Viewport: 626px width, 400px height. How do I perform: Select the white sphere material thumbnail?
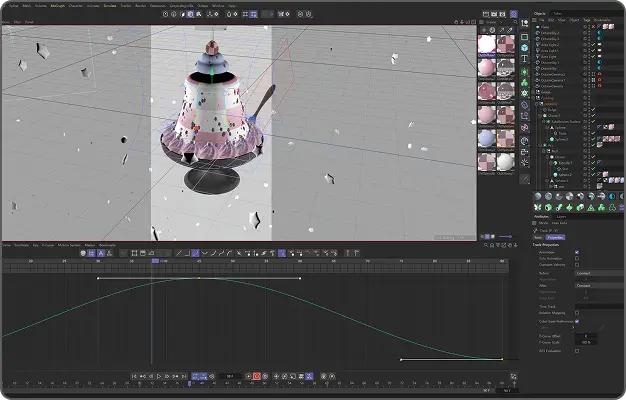[505, 162]
